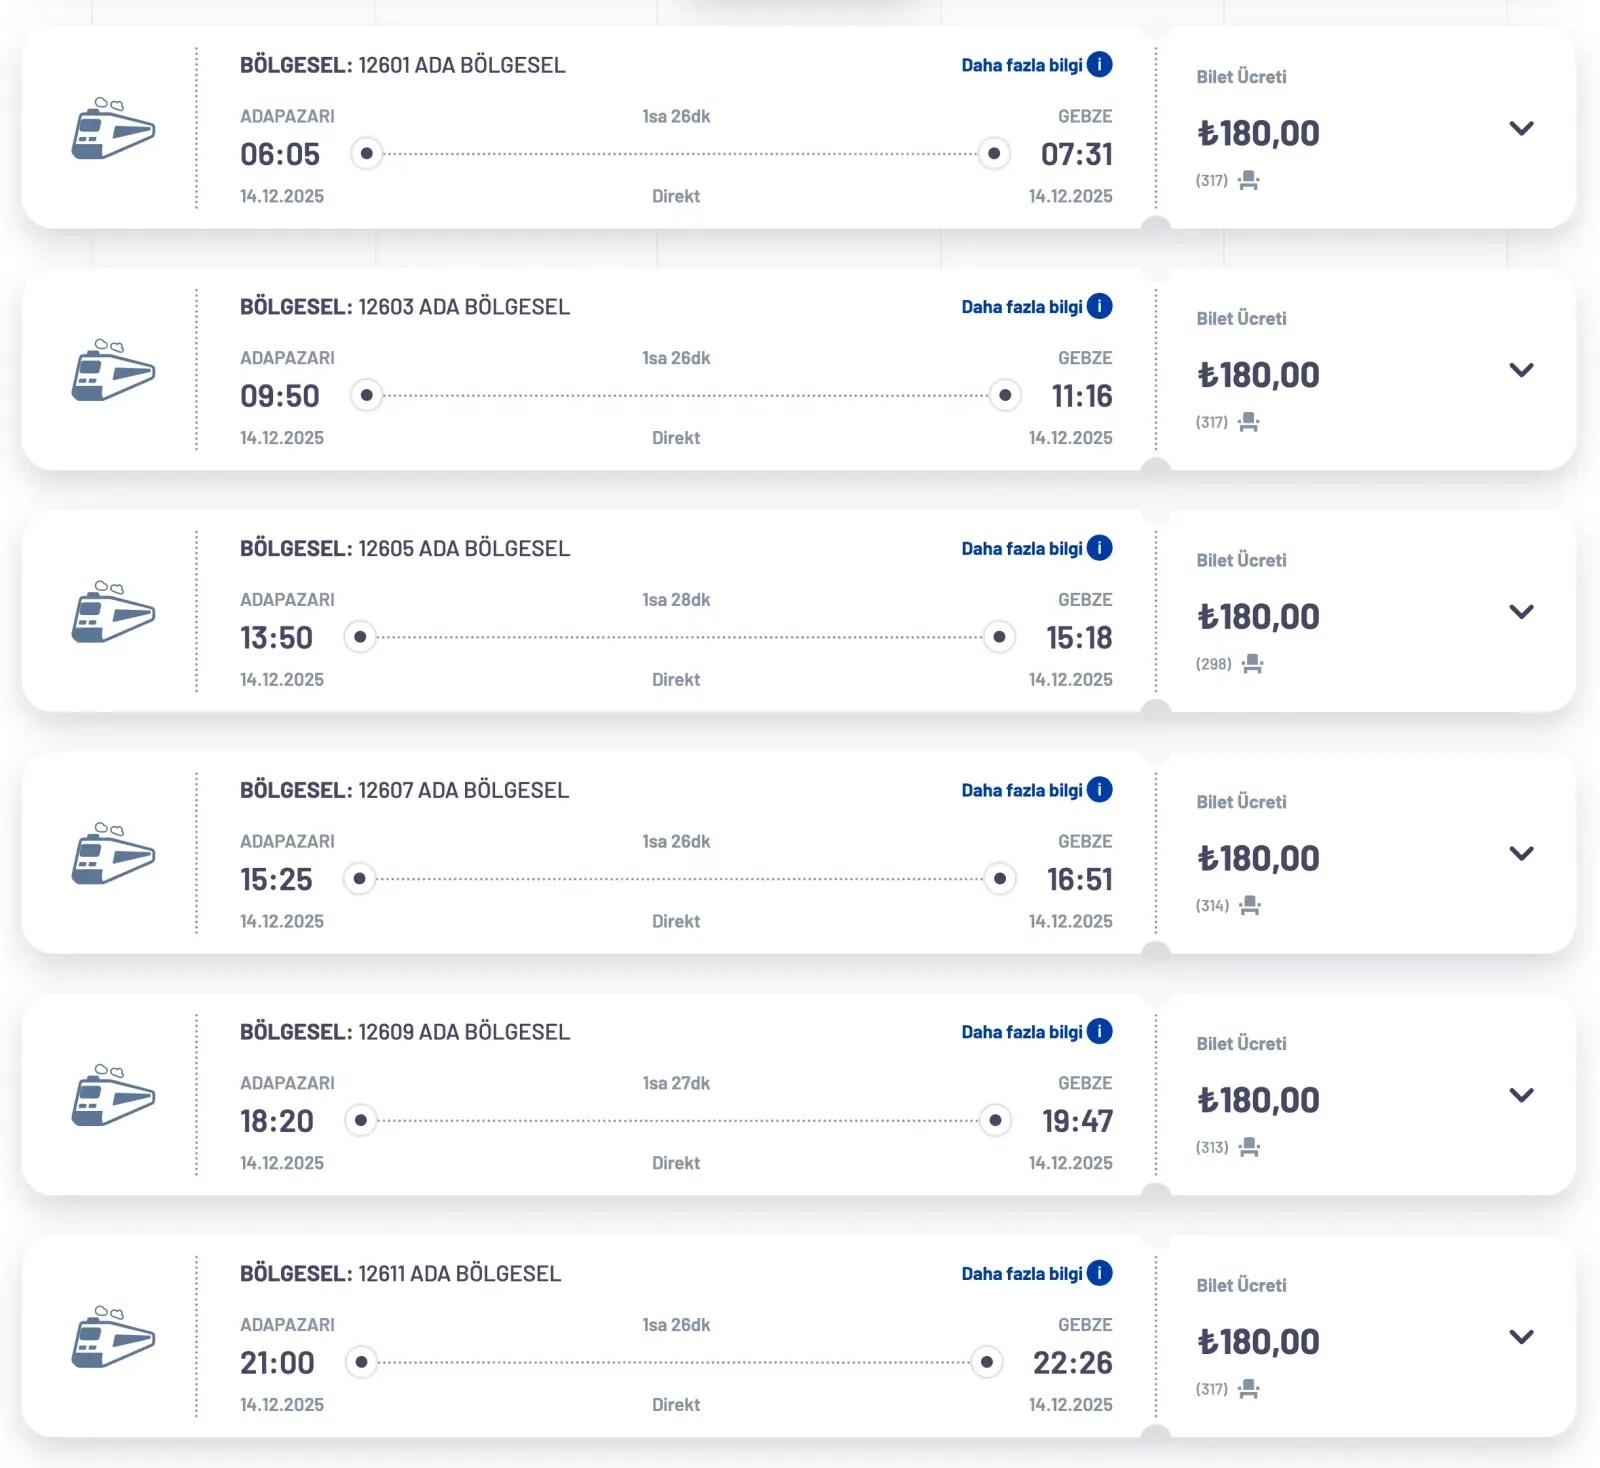This screenshot has width=1600, height=1468.
Task: Expand ticket options for the 21:00 train
Action: [1521, 1337]
